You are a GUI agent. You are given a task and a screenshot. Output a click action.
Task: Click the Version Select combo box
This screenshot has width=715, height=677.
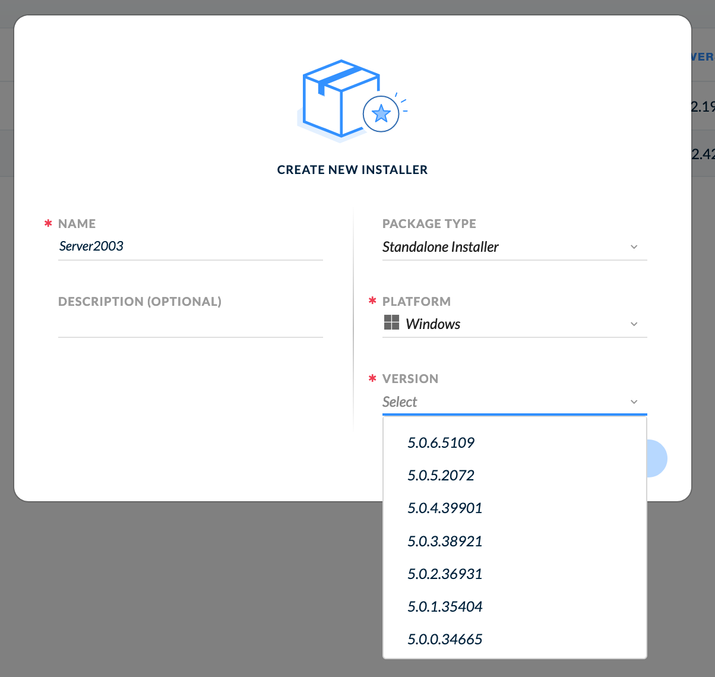click(x=505, y=402)
